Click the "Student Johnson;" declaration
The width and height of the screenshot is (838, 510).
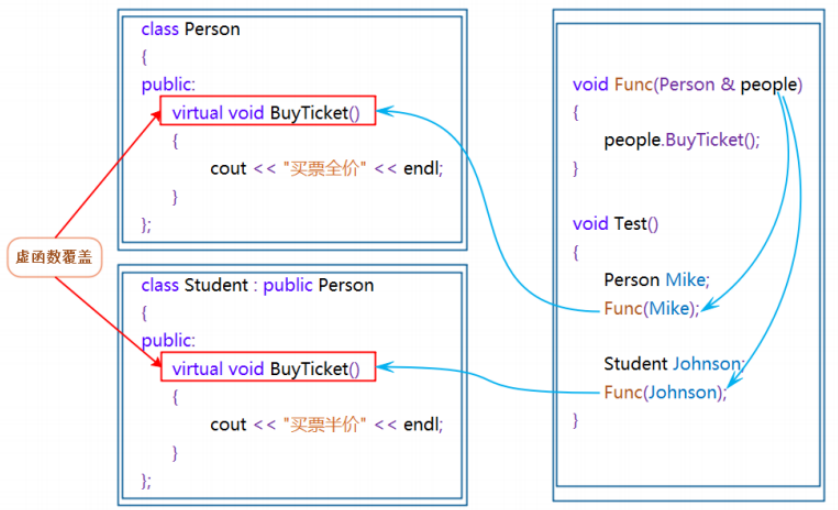point(673,364)
